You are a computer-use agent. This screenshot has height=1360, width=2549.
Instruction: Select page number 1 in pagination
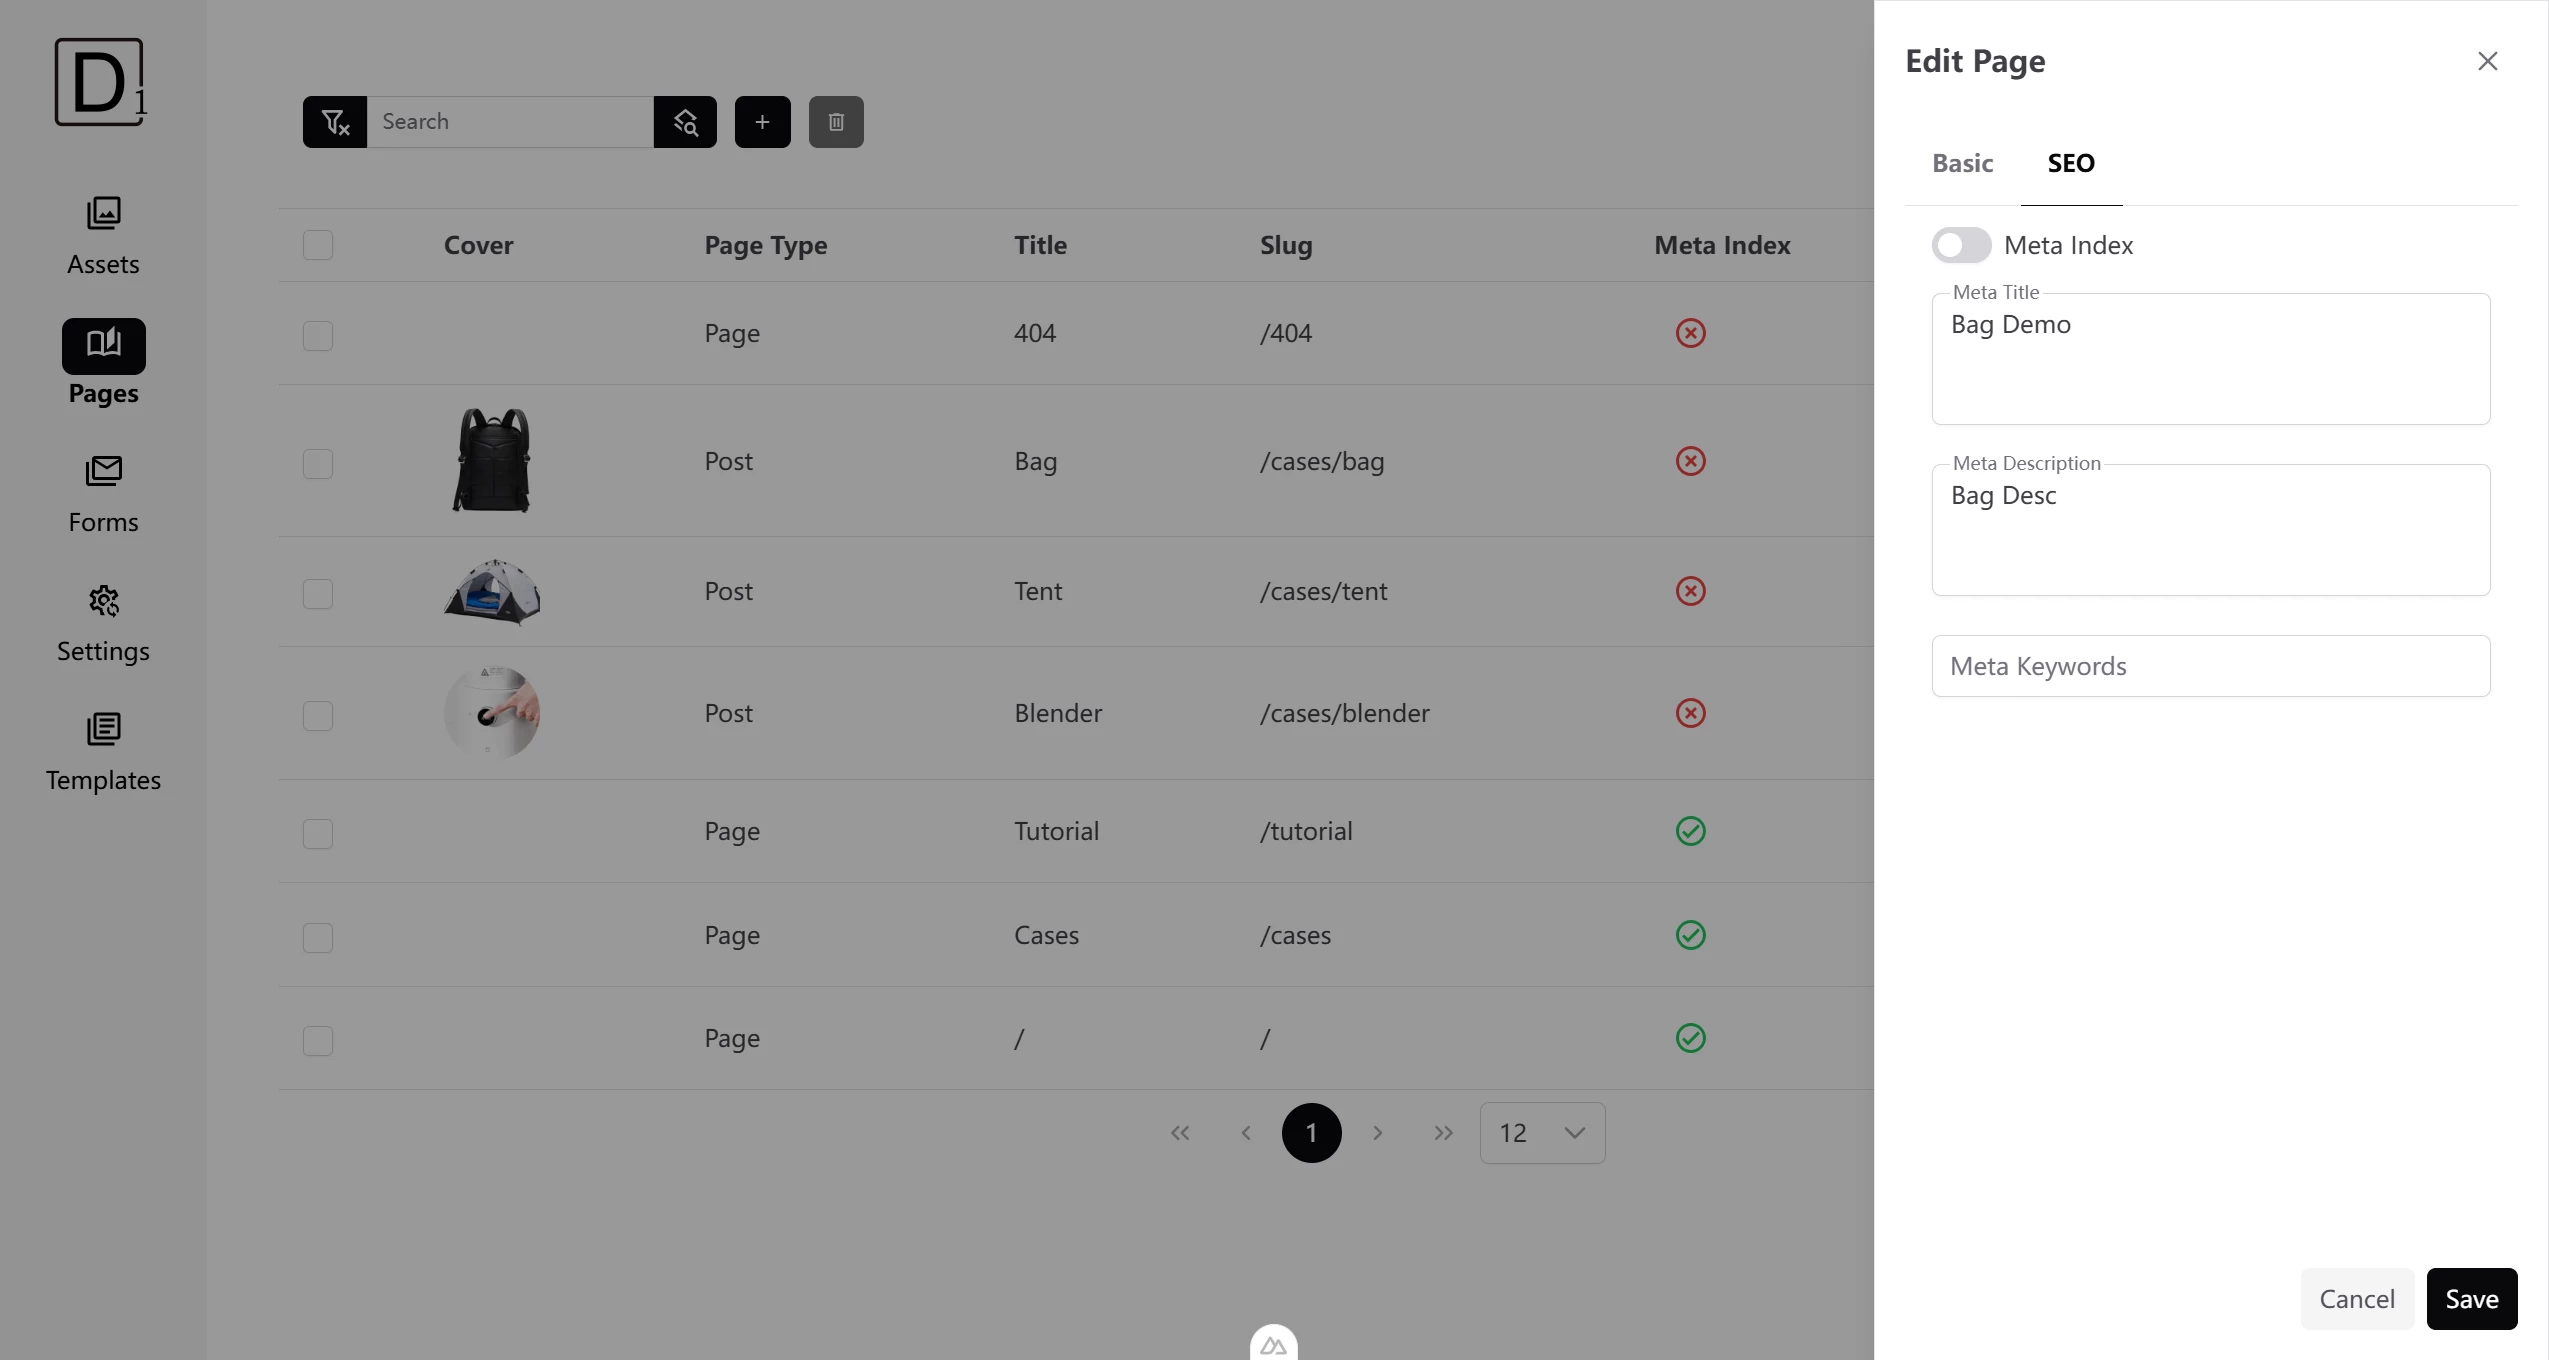1312,1133
